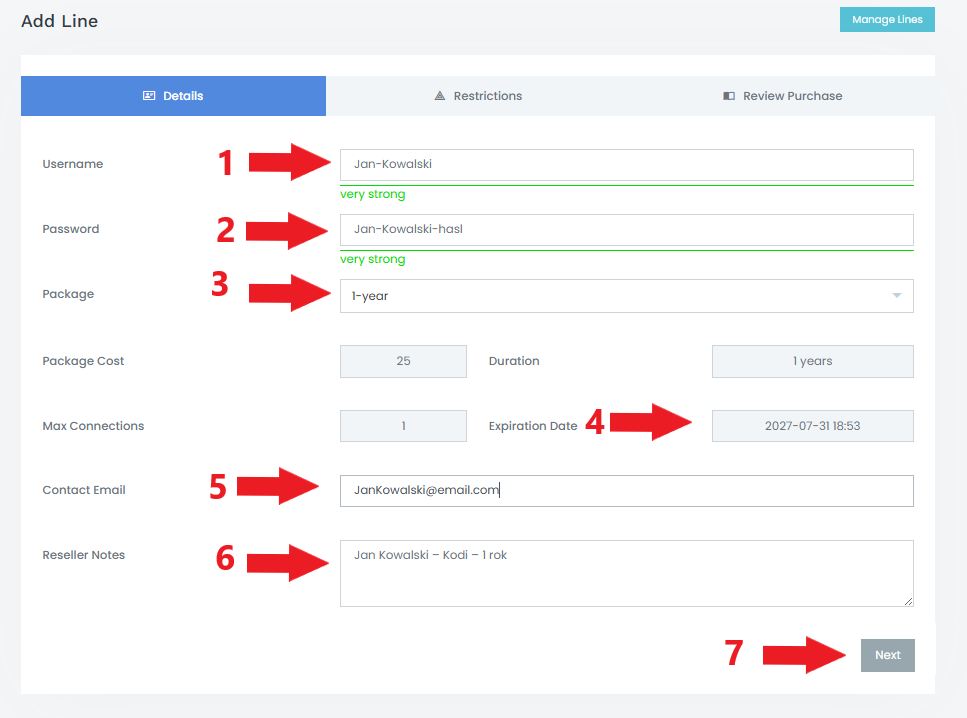Image resolution: width=967 pixels, height=718 pixels.
Task: Click the Manage Lines button
Action: click(887, 20)
